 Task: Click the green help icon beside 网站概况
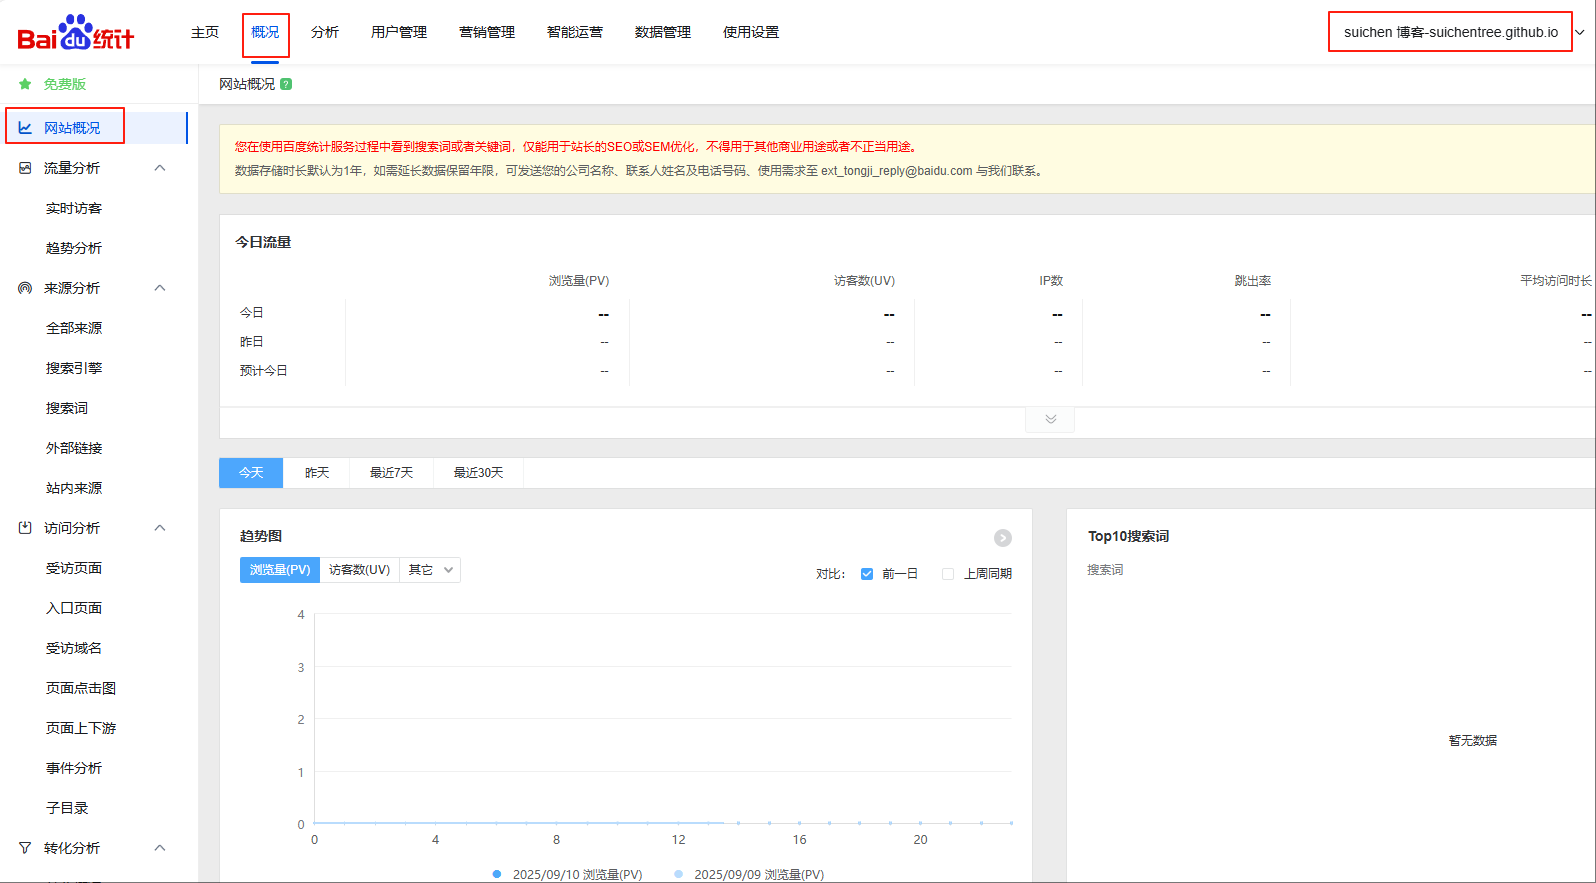286,84
